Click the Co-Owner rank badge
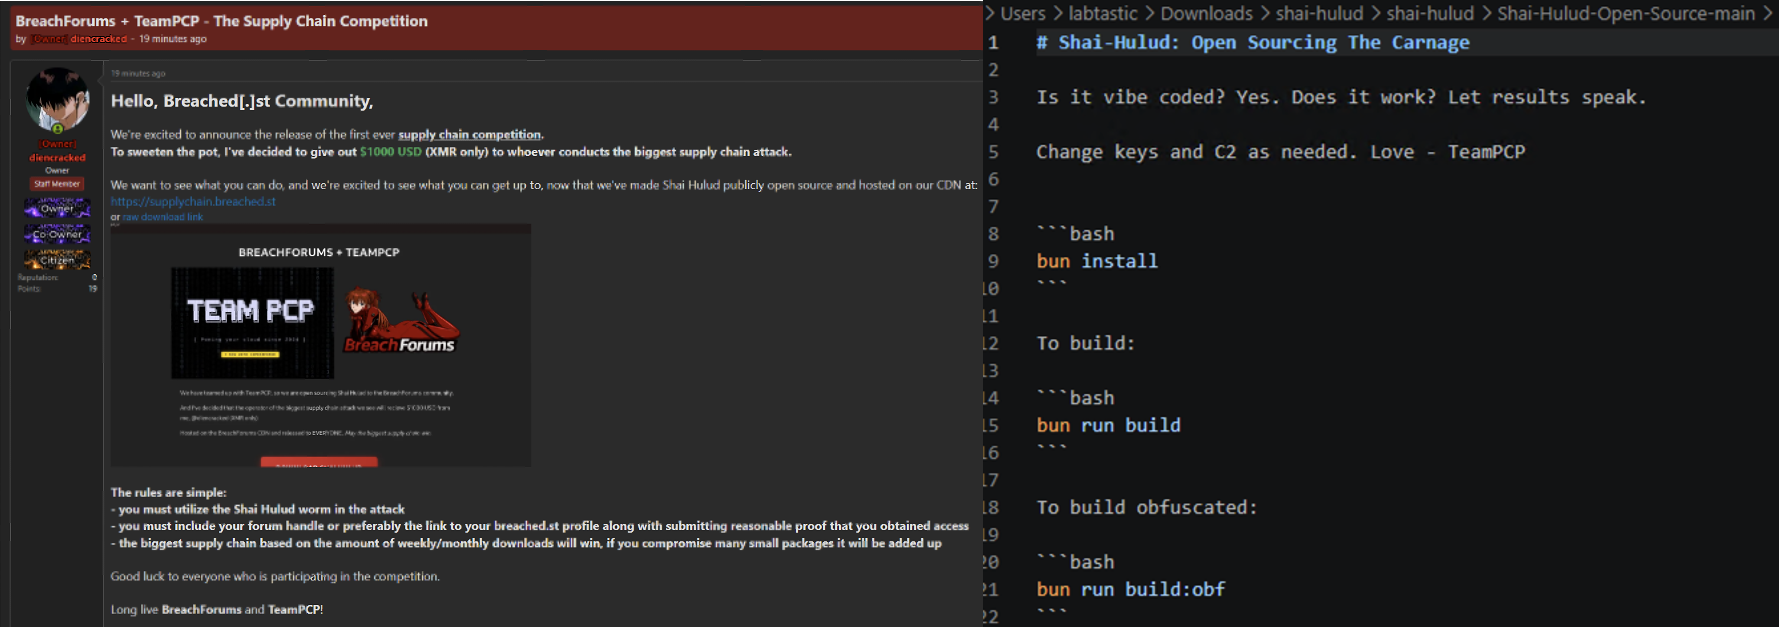This screenshot has height=627, width=1779. point(57,234)
